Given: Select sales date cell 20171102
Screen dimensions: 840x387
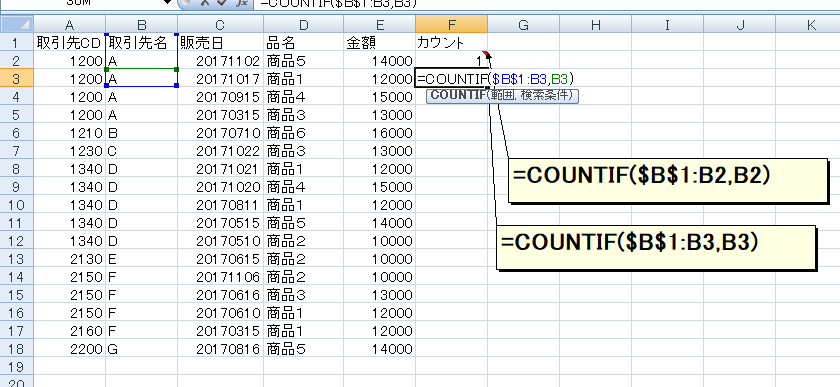Looking at the screenshot, I should (220, 61).
